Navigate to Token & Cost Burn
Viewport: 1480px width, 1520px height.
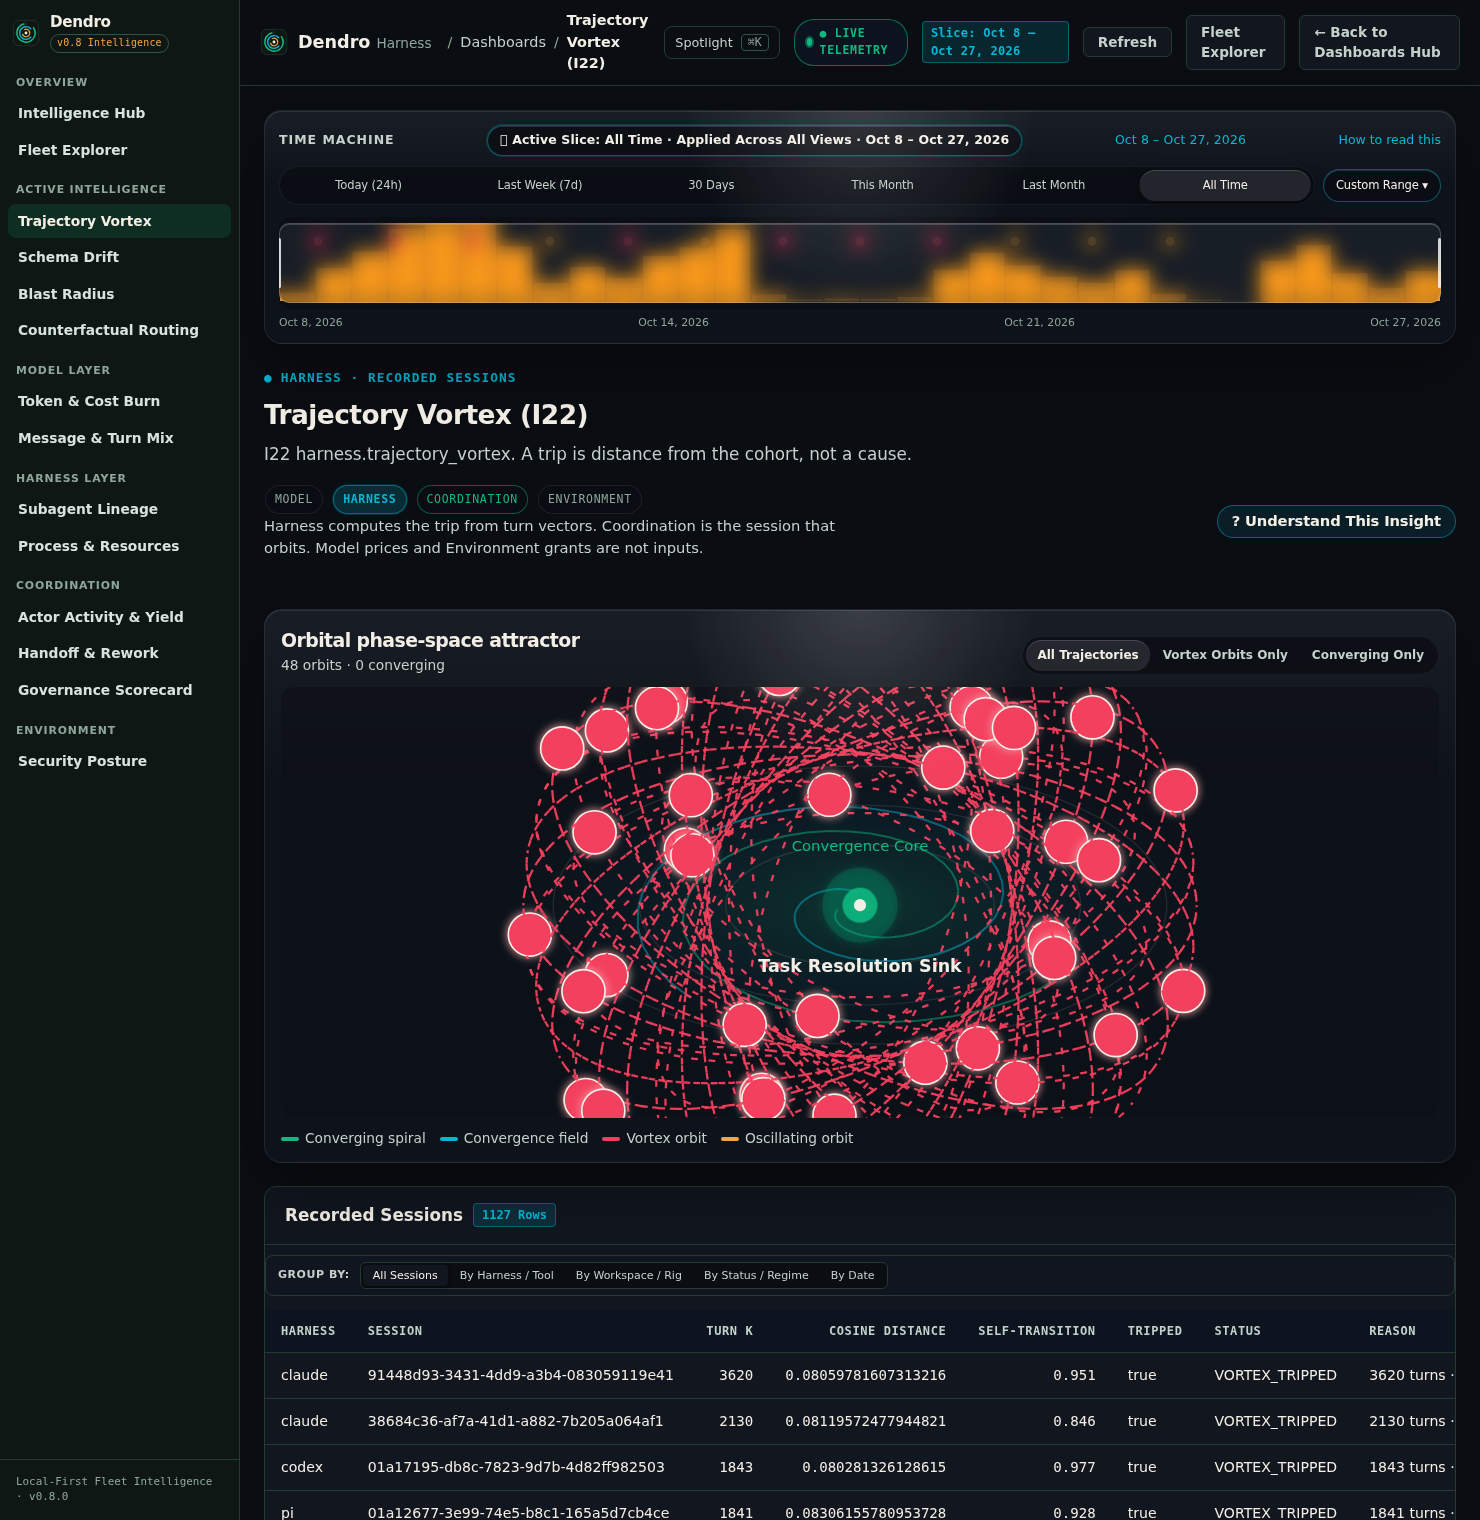tap(119, 401)
